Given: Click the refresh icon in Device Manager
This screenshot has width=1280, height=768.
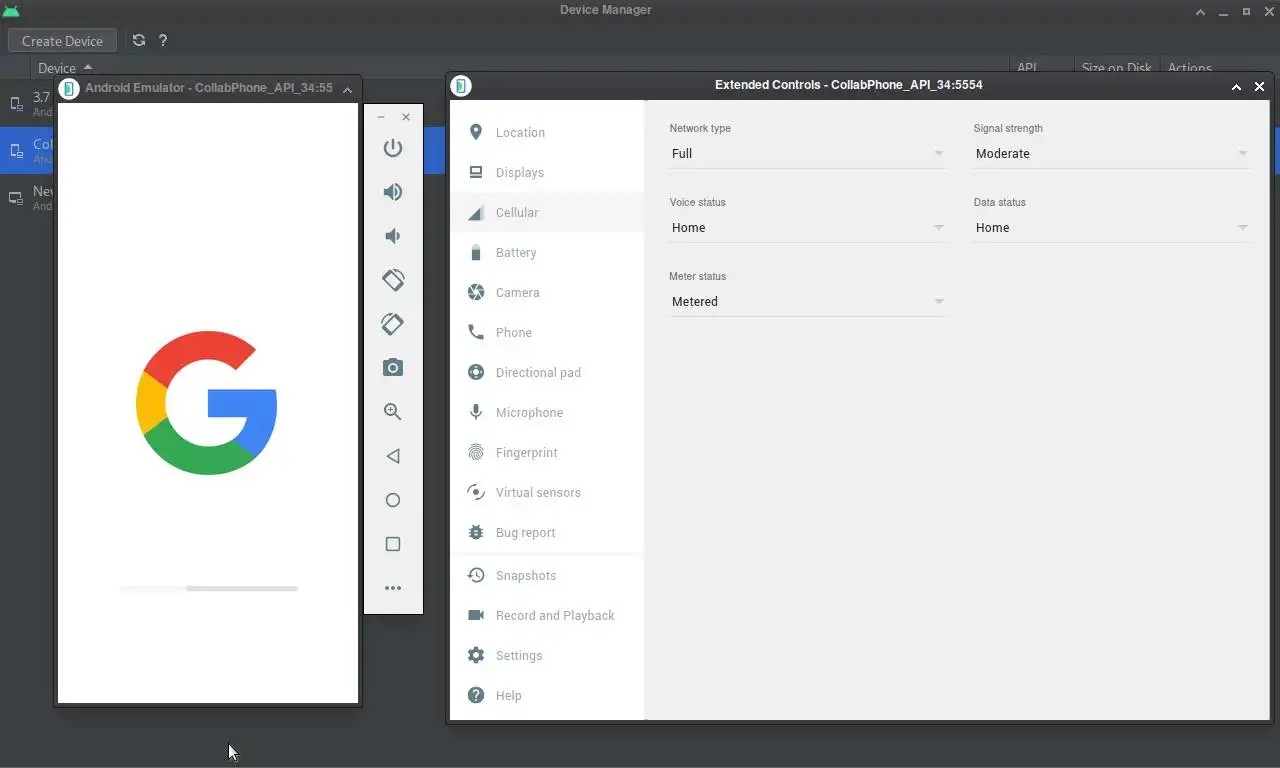Looking at the screenshot, I should point(139,40).
